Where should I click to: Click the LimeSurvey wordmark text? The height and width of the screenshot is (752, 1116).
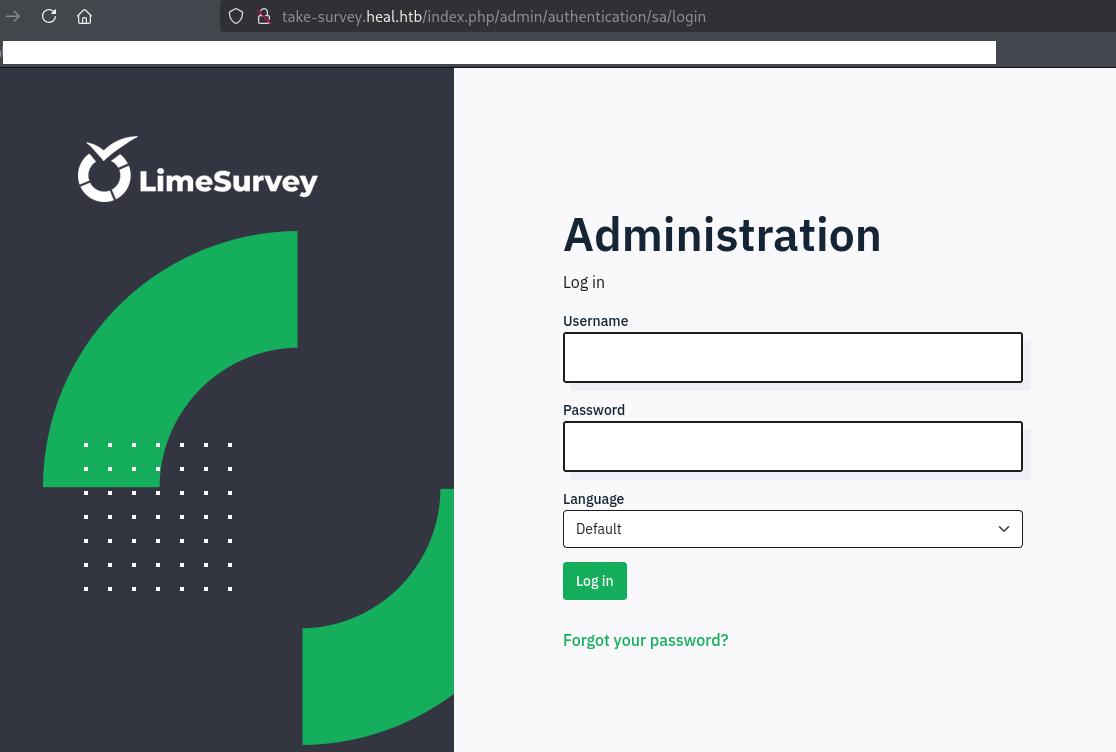[229, 182]
